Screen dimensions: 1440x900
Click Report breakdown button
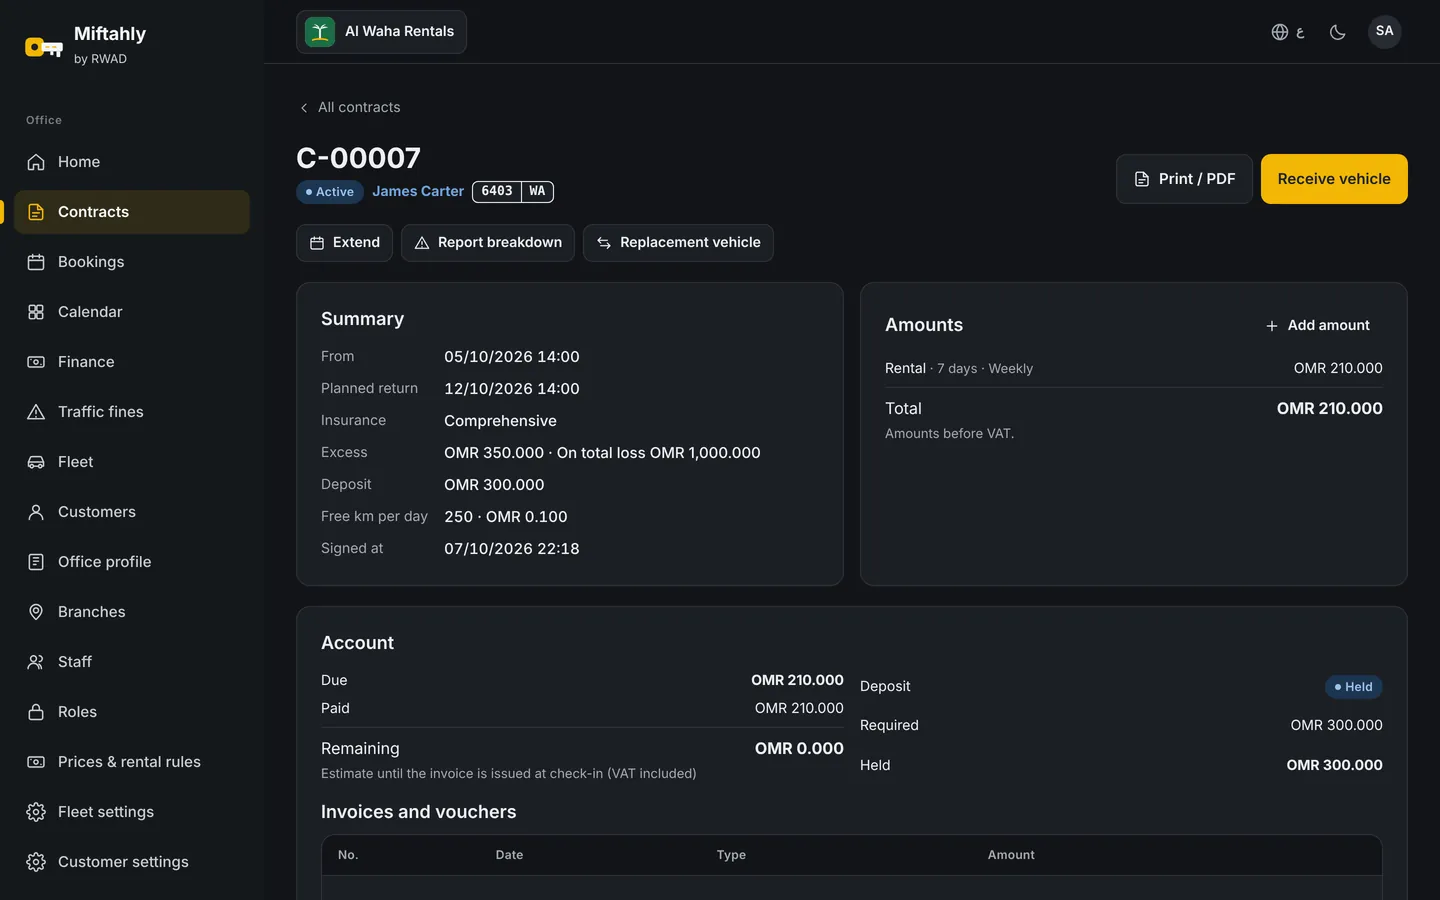pos(488,243)
